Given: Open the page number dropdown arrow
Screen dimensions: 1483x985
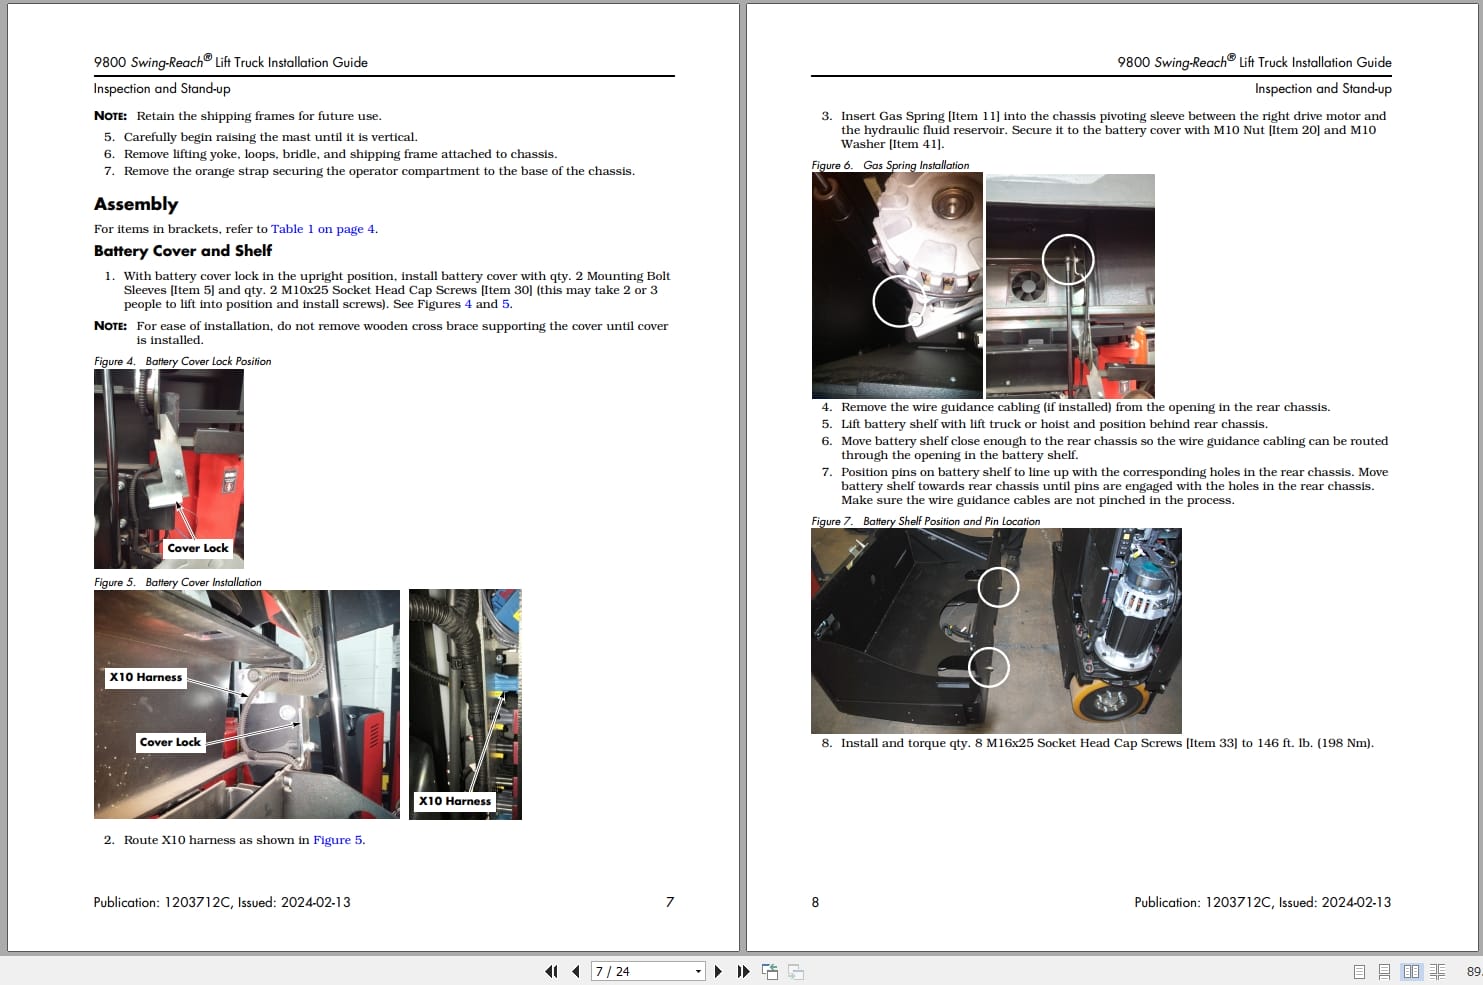Looking at the screenshot, I should [x=698, y=971].
